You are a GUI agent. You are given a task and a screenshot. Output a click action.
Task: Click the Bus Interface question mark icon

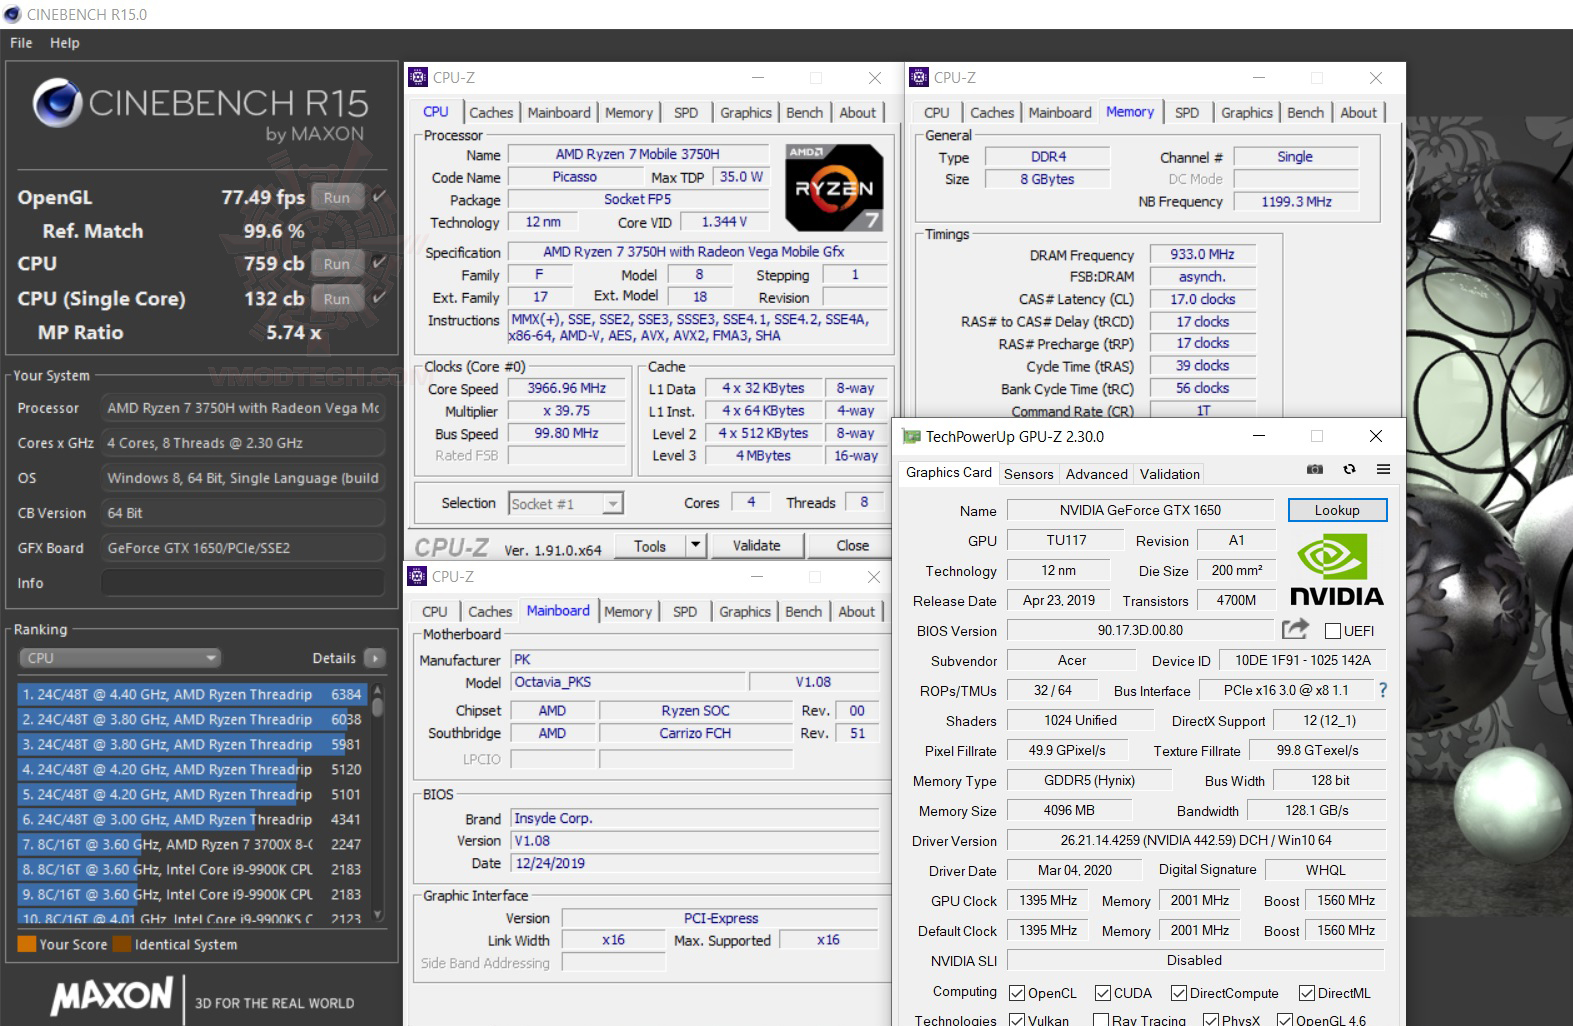point(1382,690)
